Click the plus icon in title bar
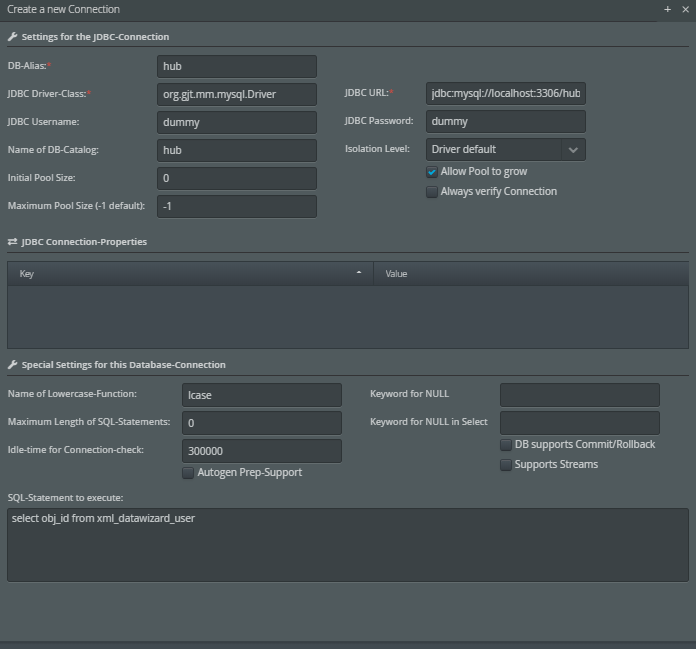Image resolution: width=696 pixels, height=649 pixels. pyautogui.click(x=667, y=9)
